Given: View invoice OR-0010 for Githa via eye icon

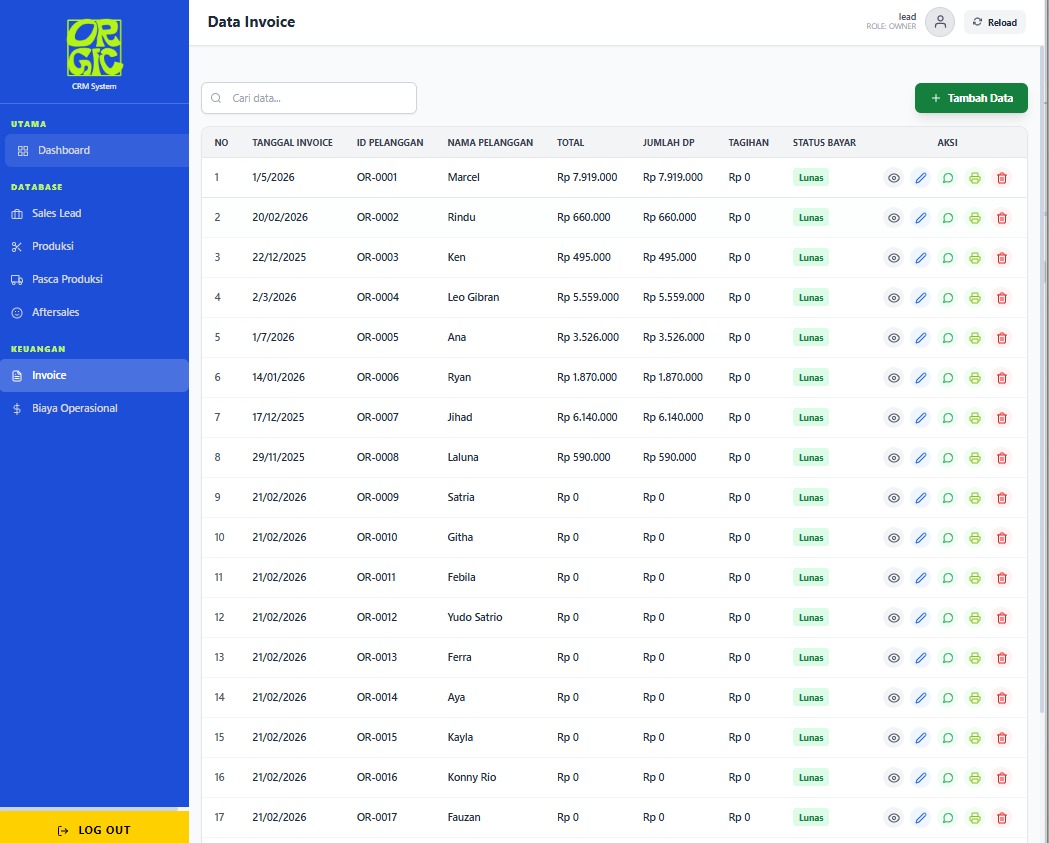Looking at the screenshot, I should [x=894, y=538].
